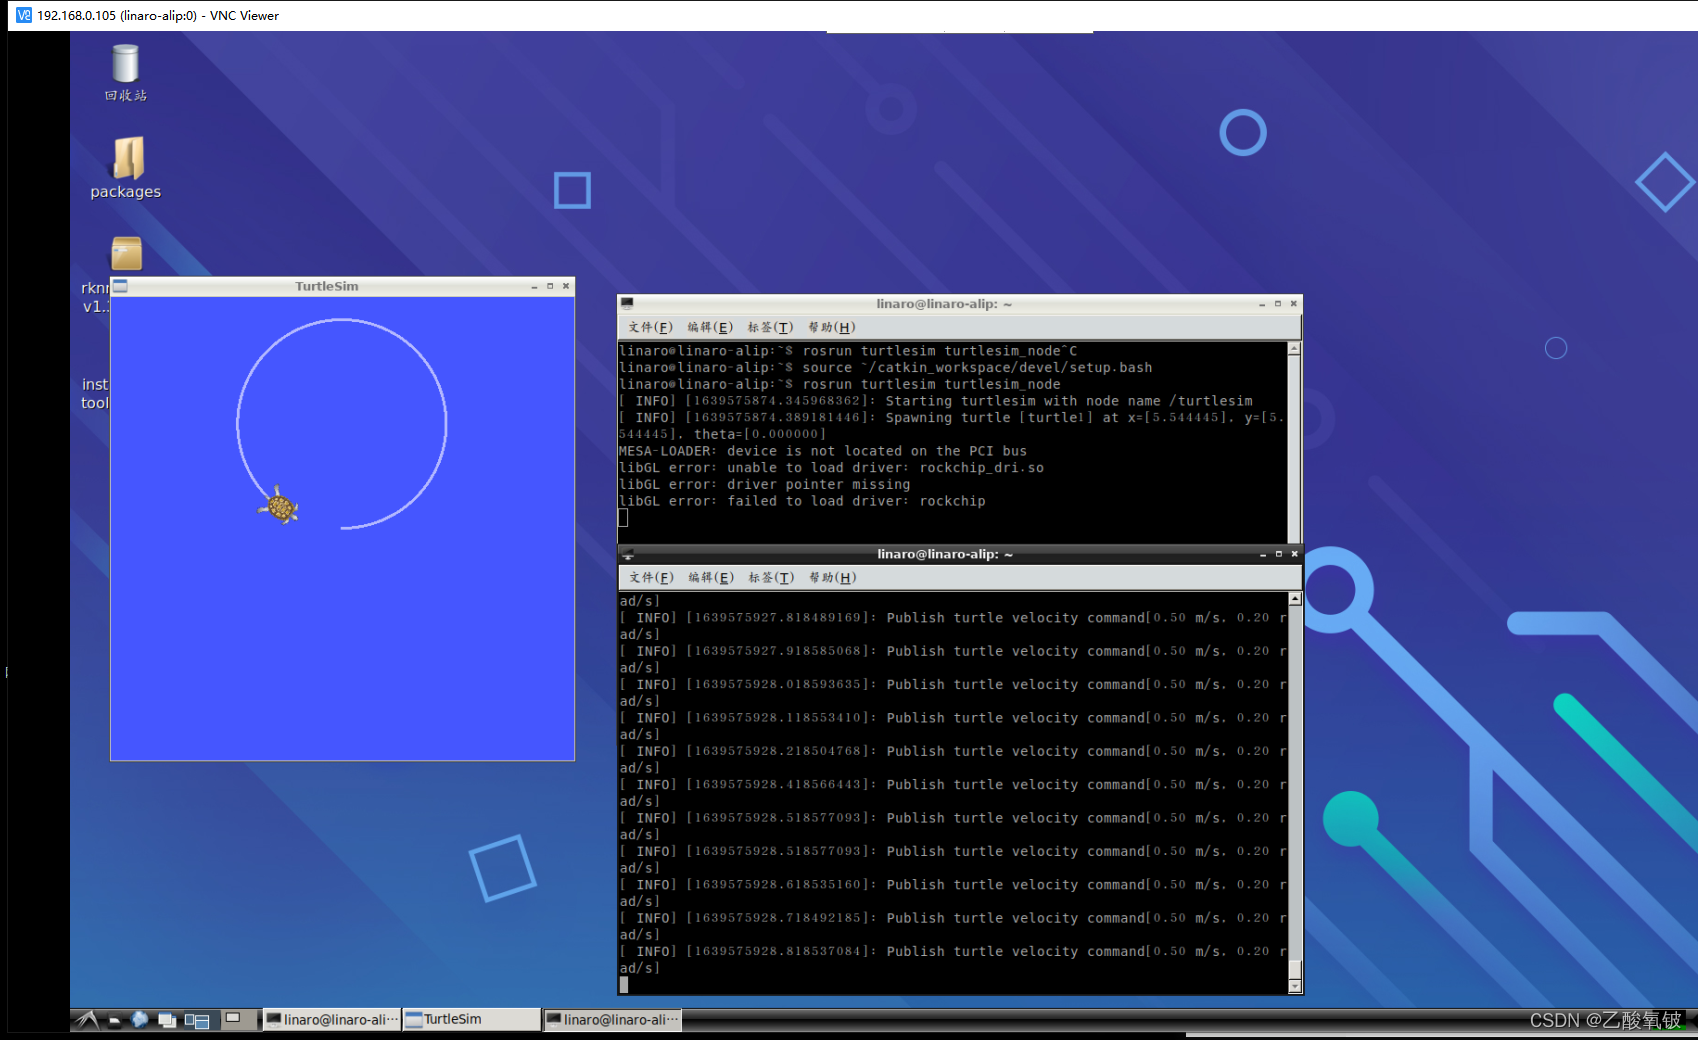Click the lower terminal scrollbar thumb
The image size is (1698, 1040).
pos(1295,969)
